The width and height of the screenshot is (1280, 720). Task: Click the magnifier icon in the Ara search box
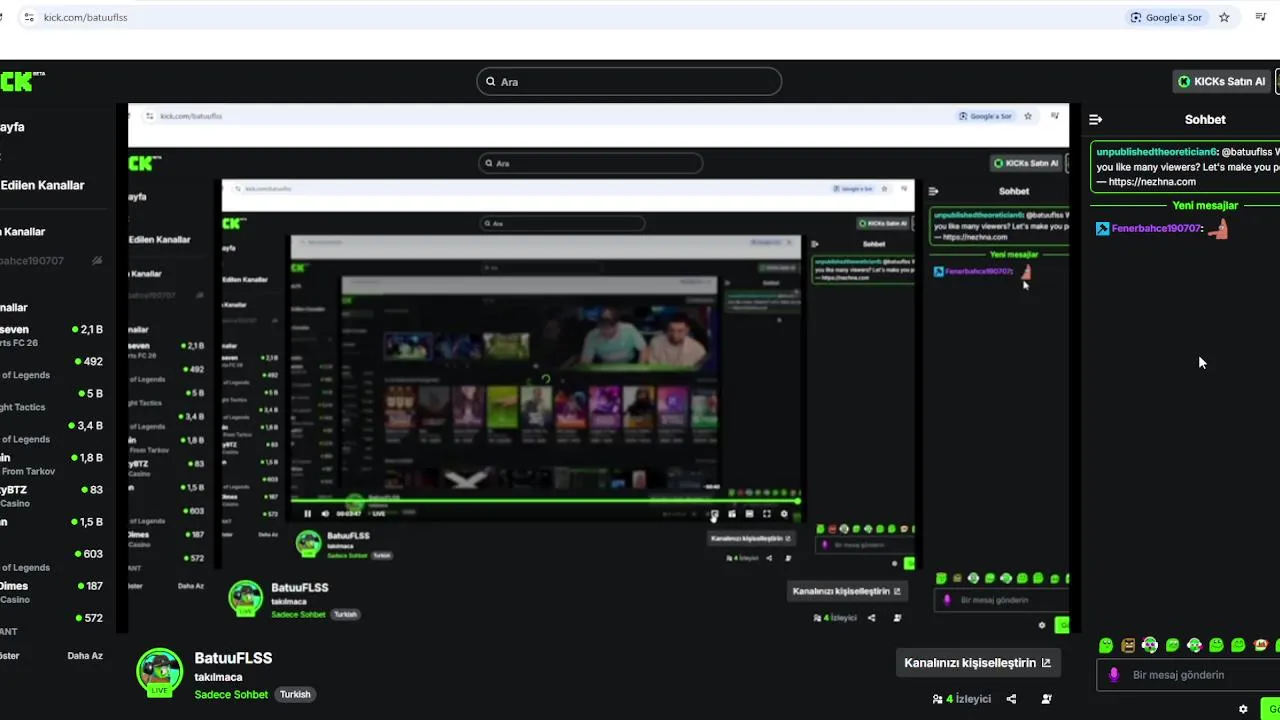[x=491, y=82]
